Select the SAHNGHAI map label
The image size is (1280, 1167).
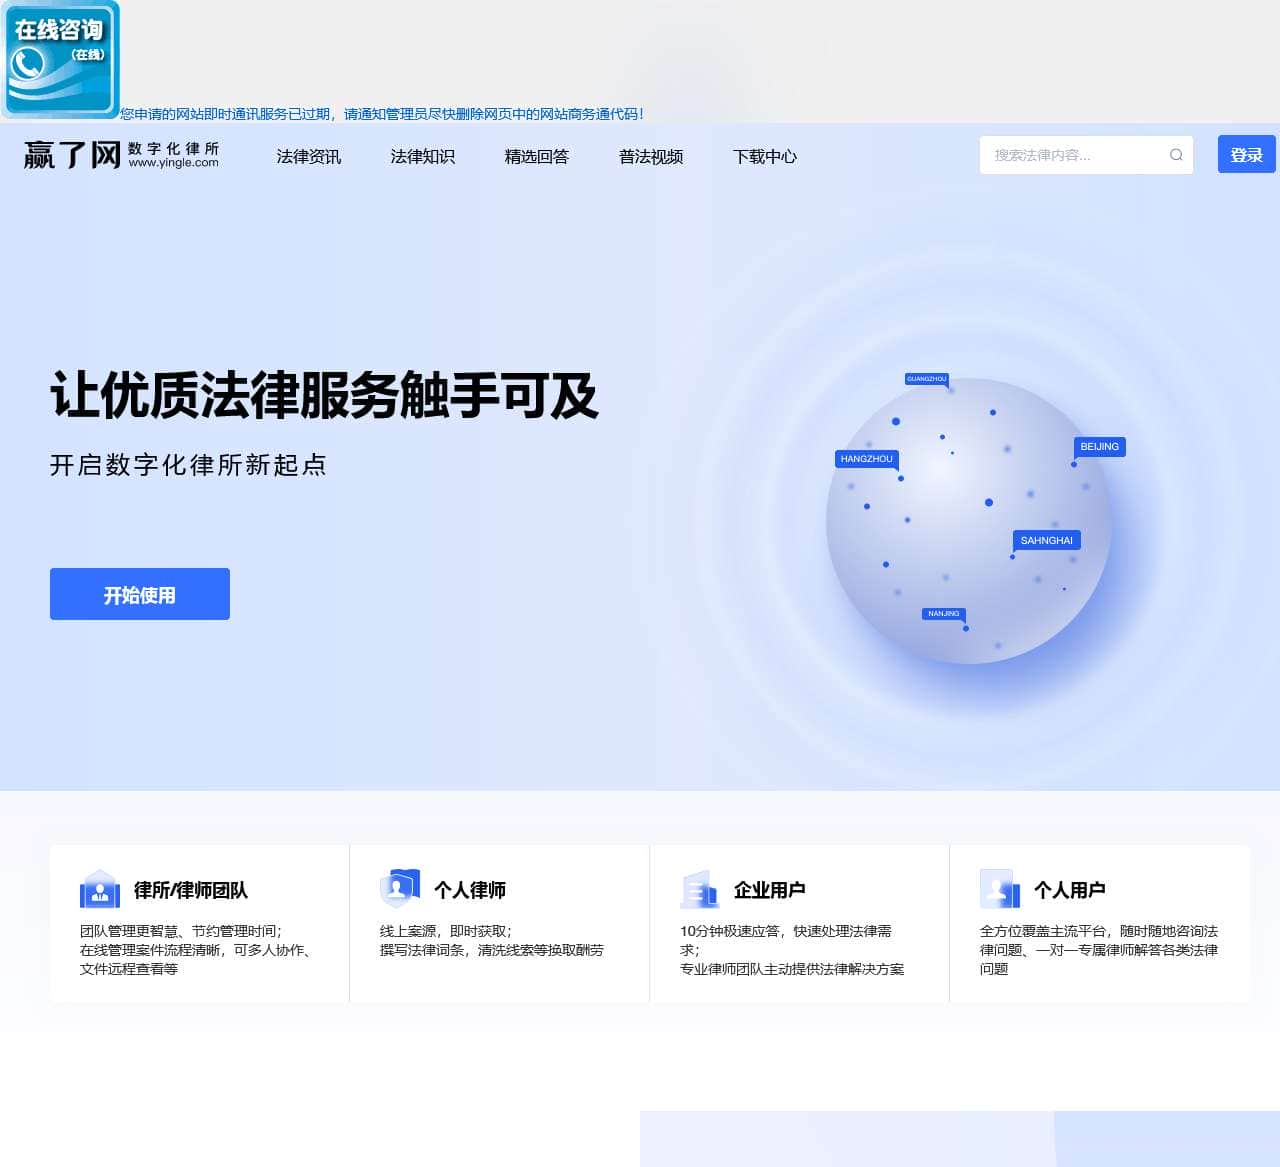(x=1046, y=540)
